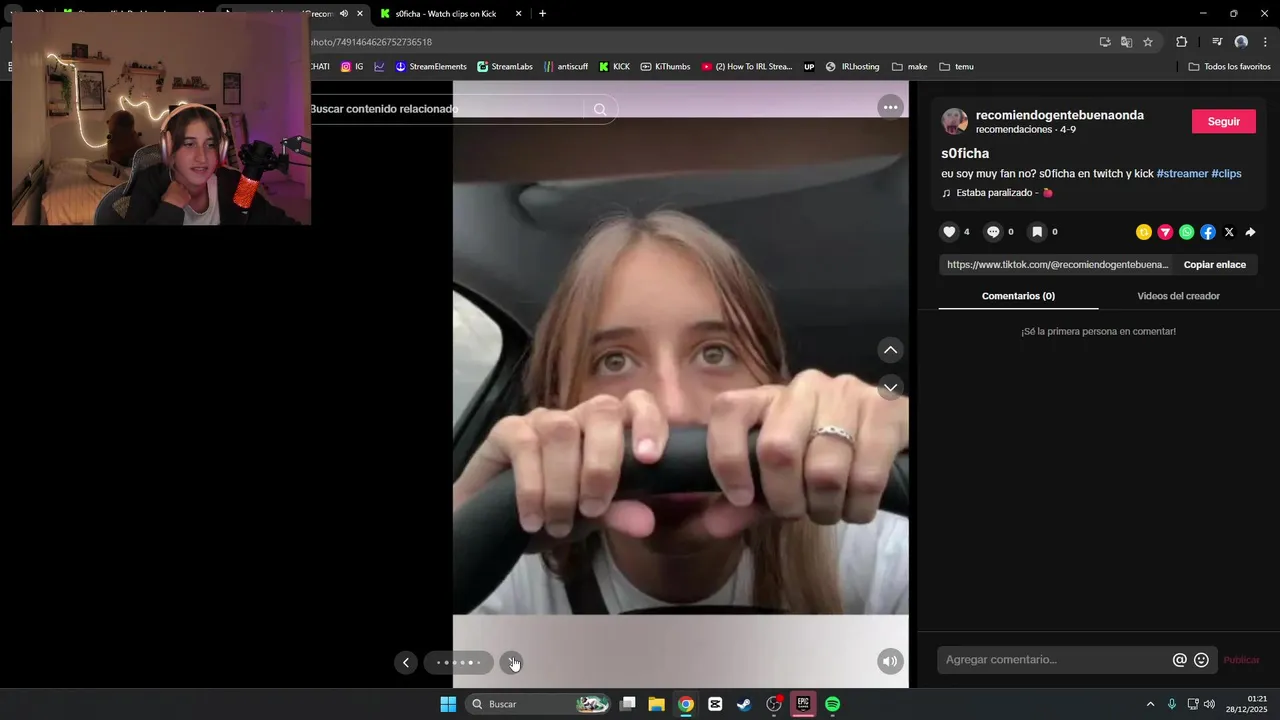Open more share options arrow
Screen dimensions: 1280x720
(x=1250, y=232)
